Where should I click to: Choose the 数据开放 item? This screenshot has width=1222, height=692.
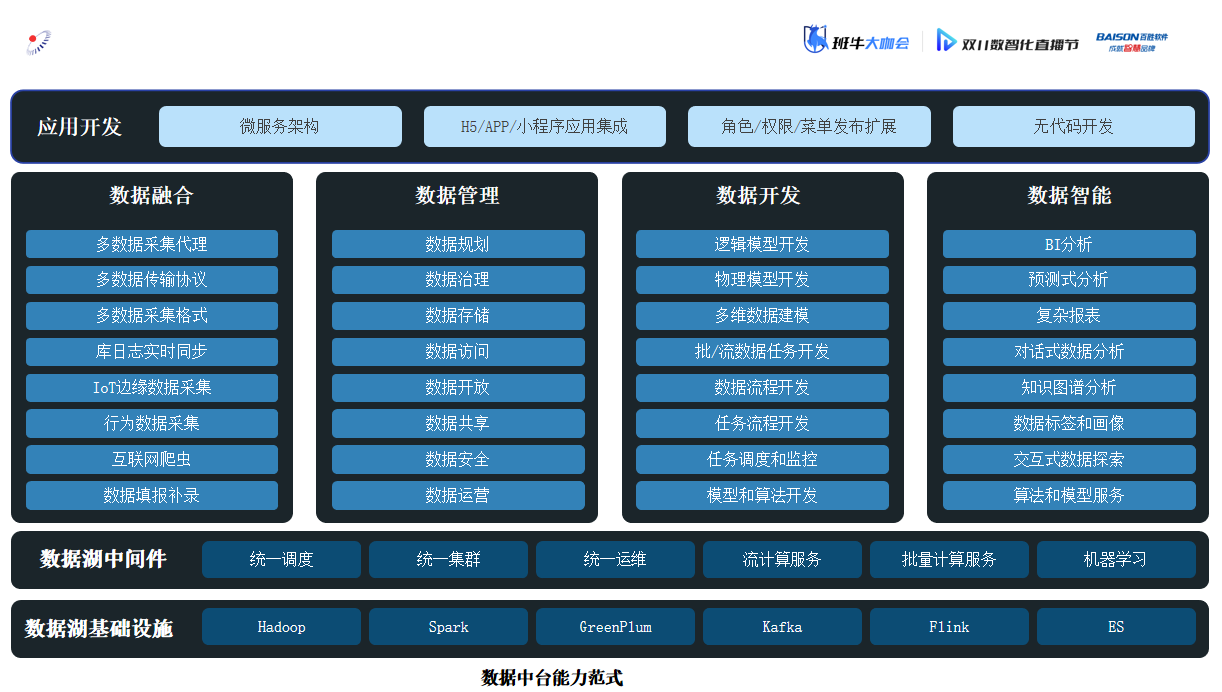tap(458, 388)
